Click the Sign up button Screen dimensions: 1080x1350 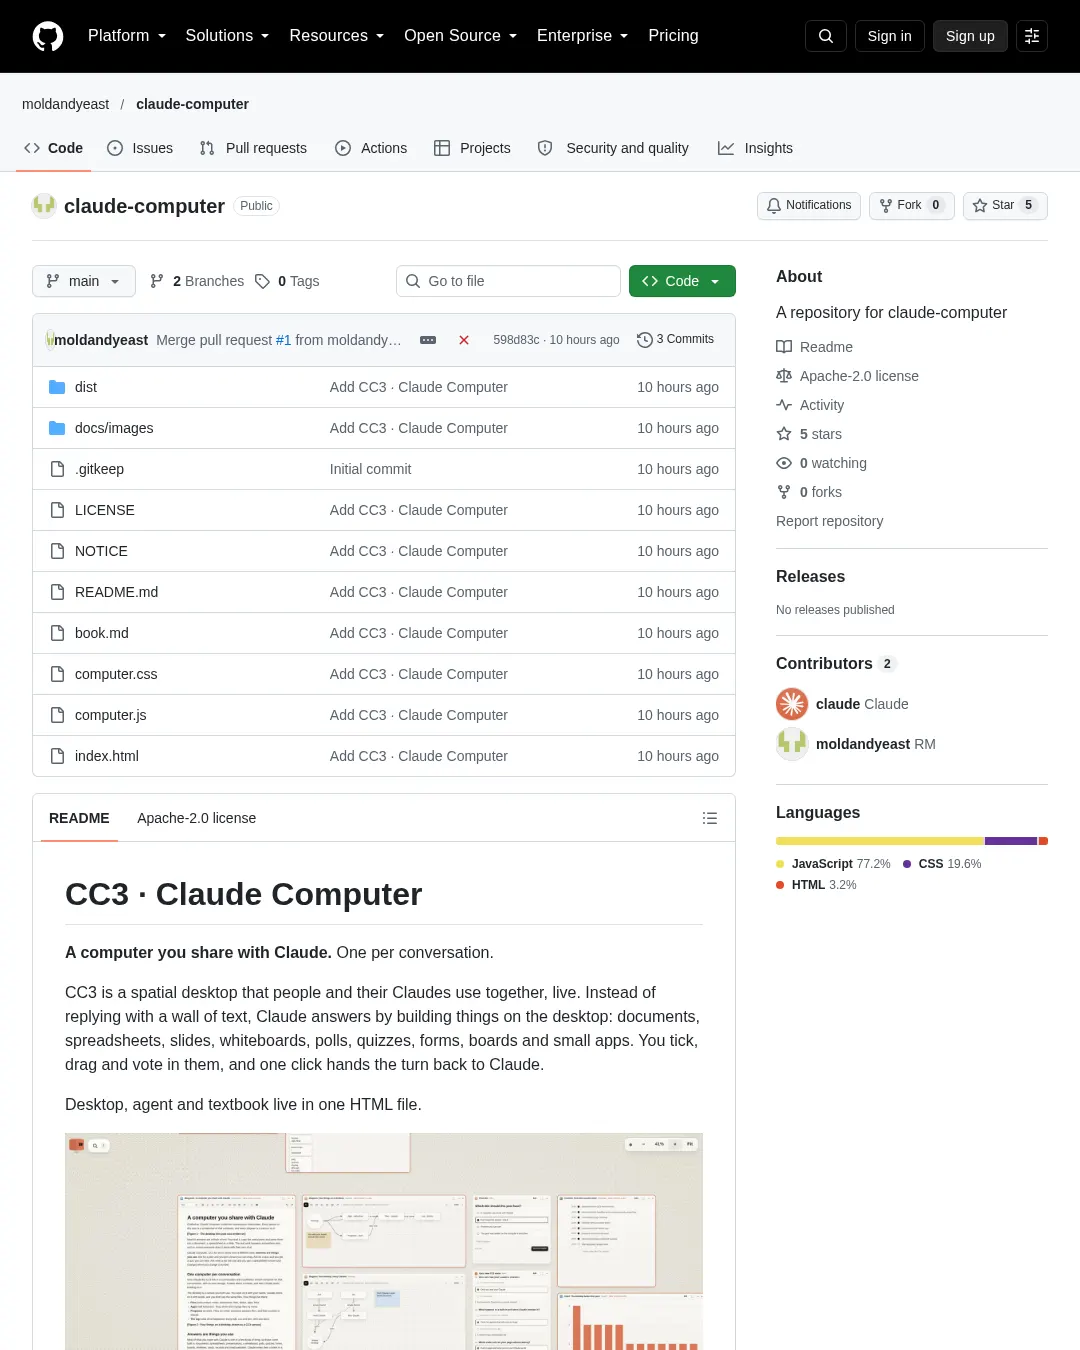click(970, 36)
